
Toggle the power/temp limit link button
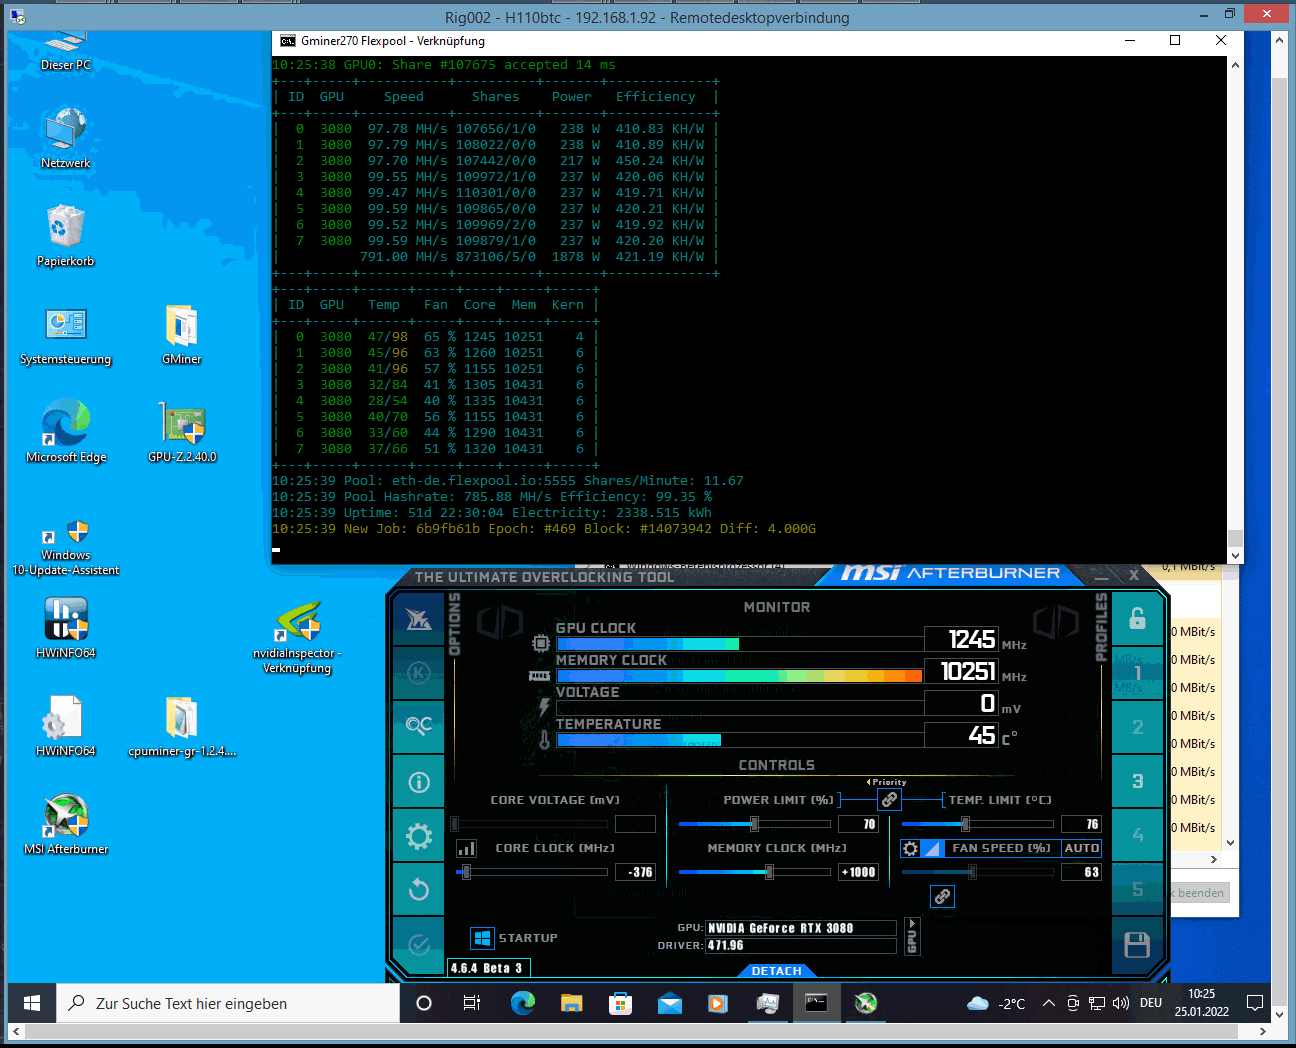click(x=889, y=800)
